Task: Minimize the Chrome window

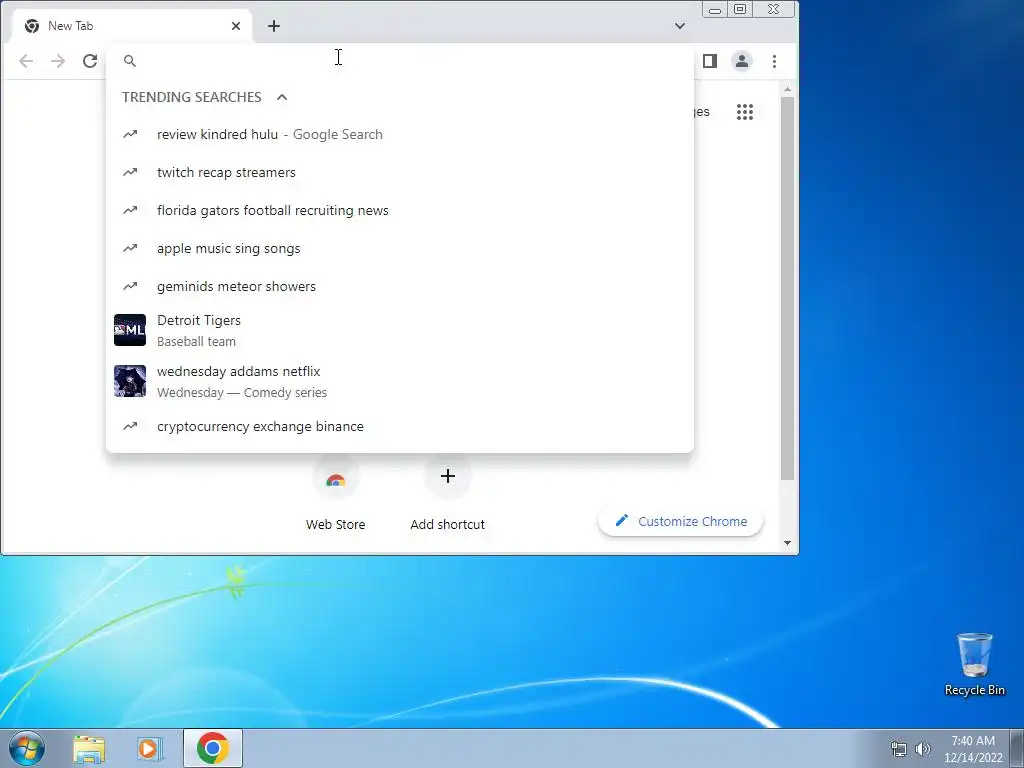Action: (715, 9)
